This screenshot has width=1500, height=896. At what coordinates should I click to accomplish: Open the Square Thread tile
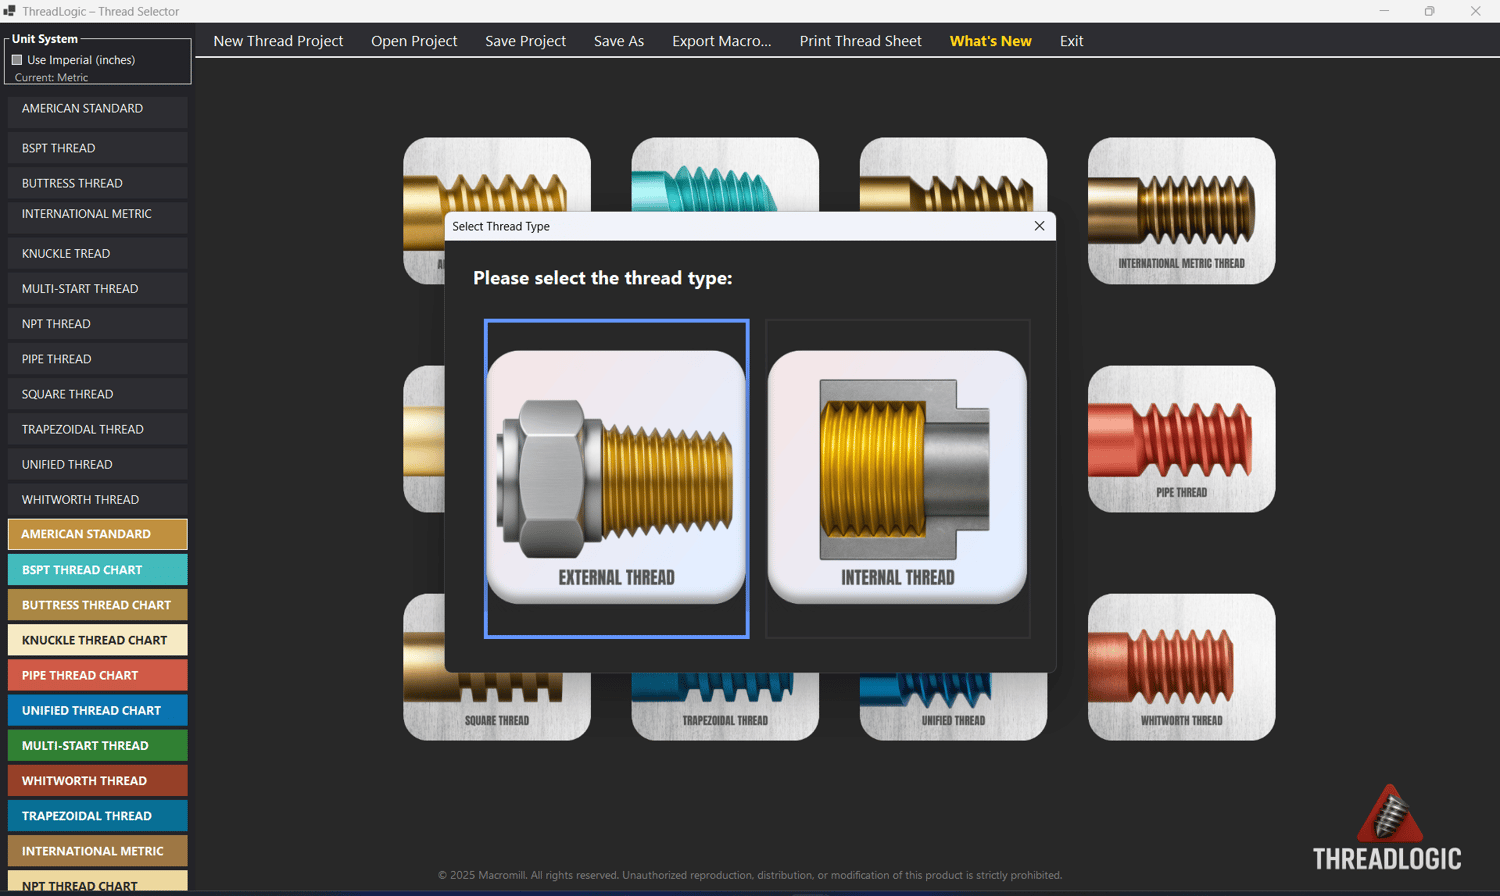[497, 707]
